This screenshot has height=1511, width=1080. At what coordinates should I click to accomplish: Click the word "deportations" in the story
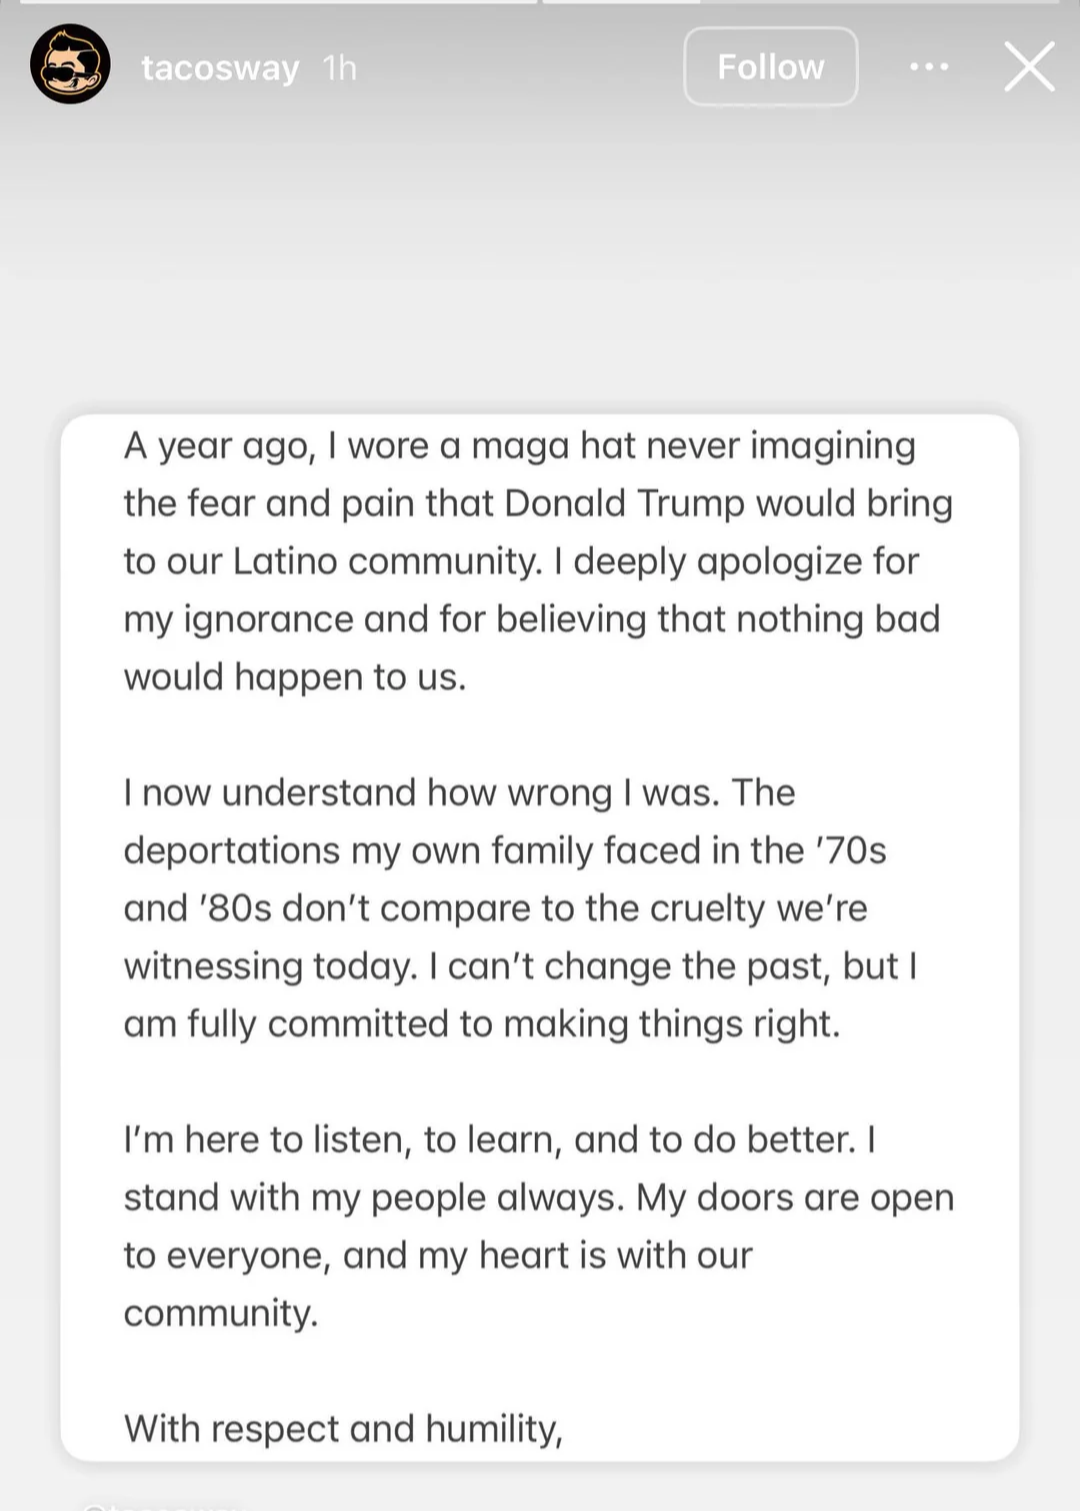231,851
